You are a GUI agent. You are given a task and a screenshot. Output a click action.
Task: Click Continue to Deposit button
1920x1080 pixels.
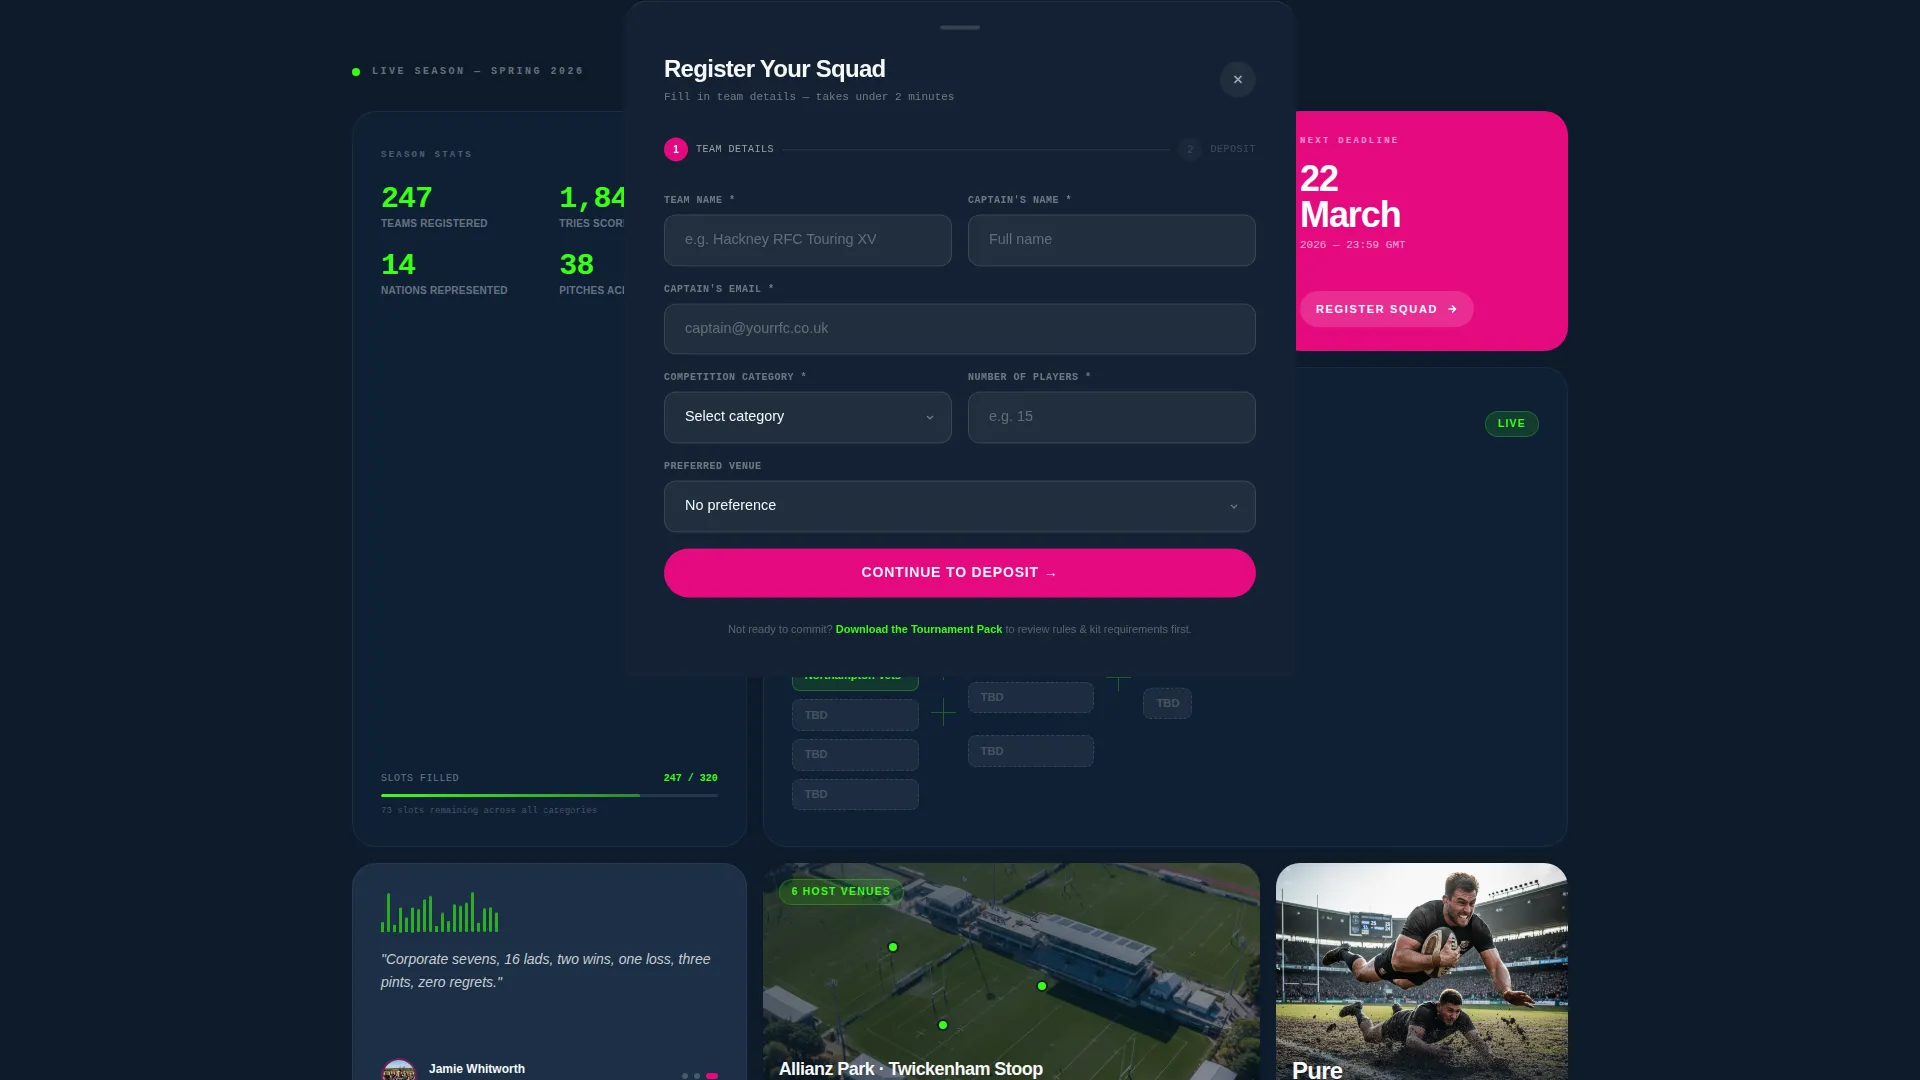pos(959,573)
